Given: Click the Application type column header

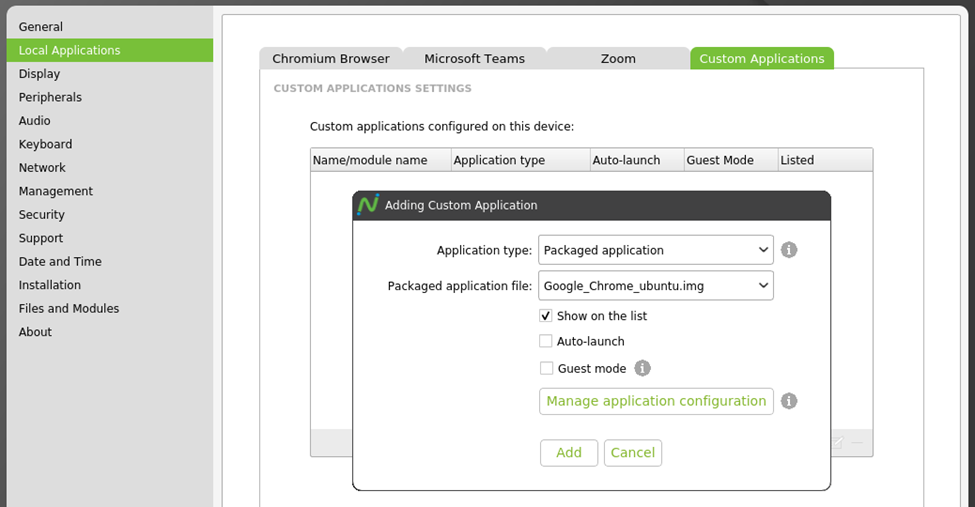Looking at the screenshot, I should (520, 160).
